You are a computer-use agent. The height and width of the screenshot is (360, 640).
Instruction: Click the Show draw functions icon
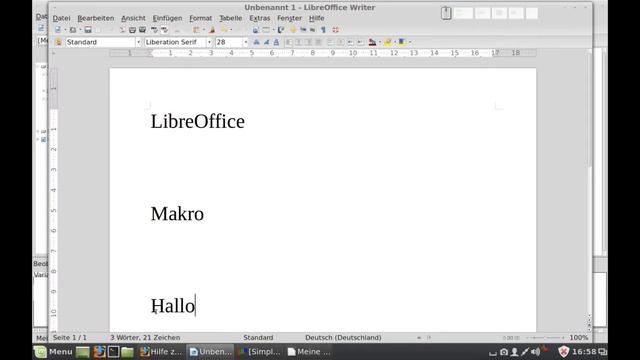click(281, 30)
